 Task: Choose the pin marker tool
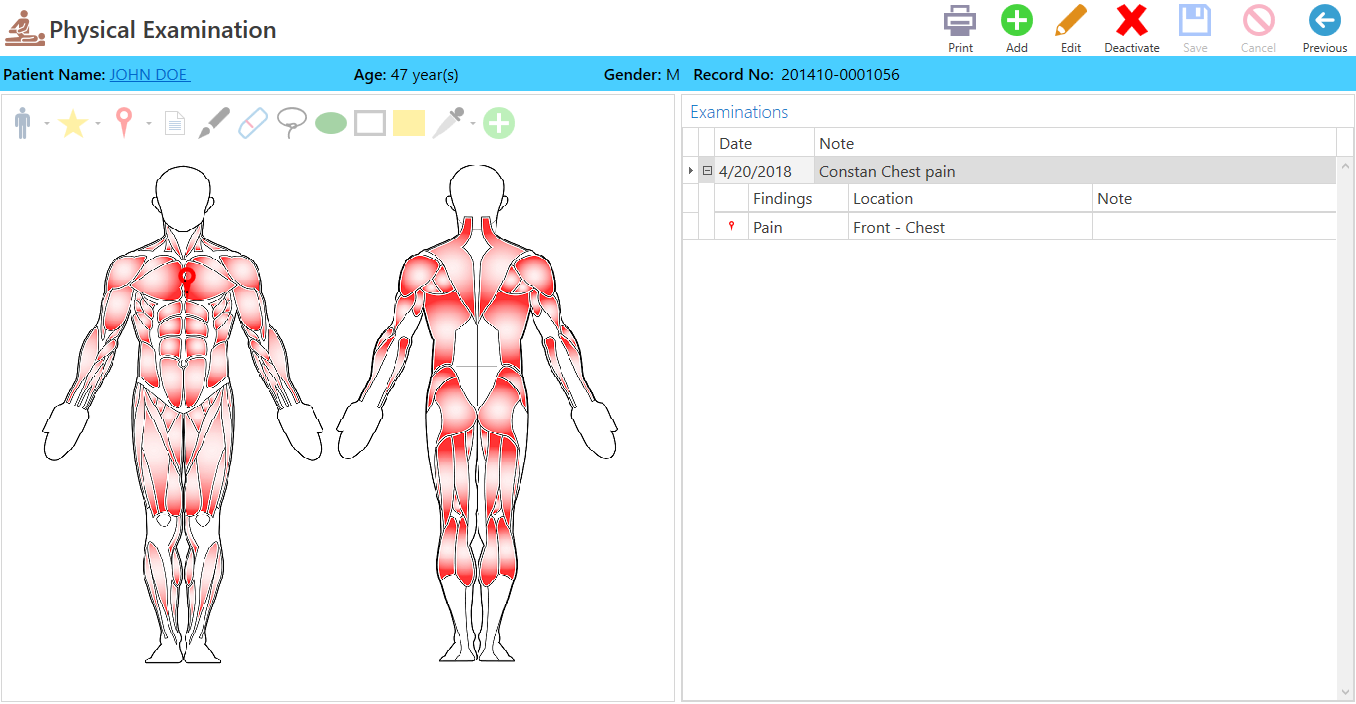coord(123,122)
